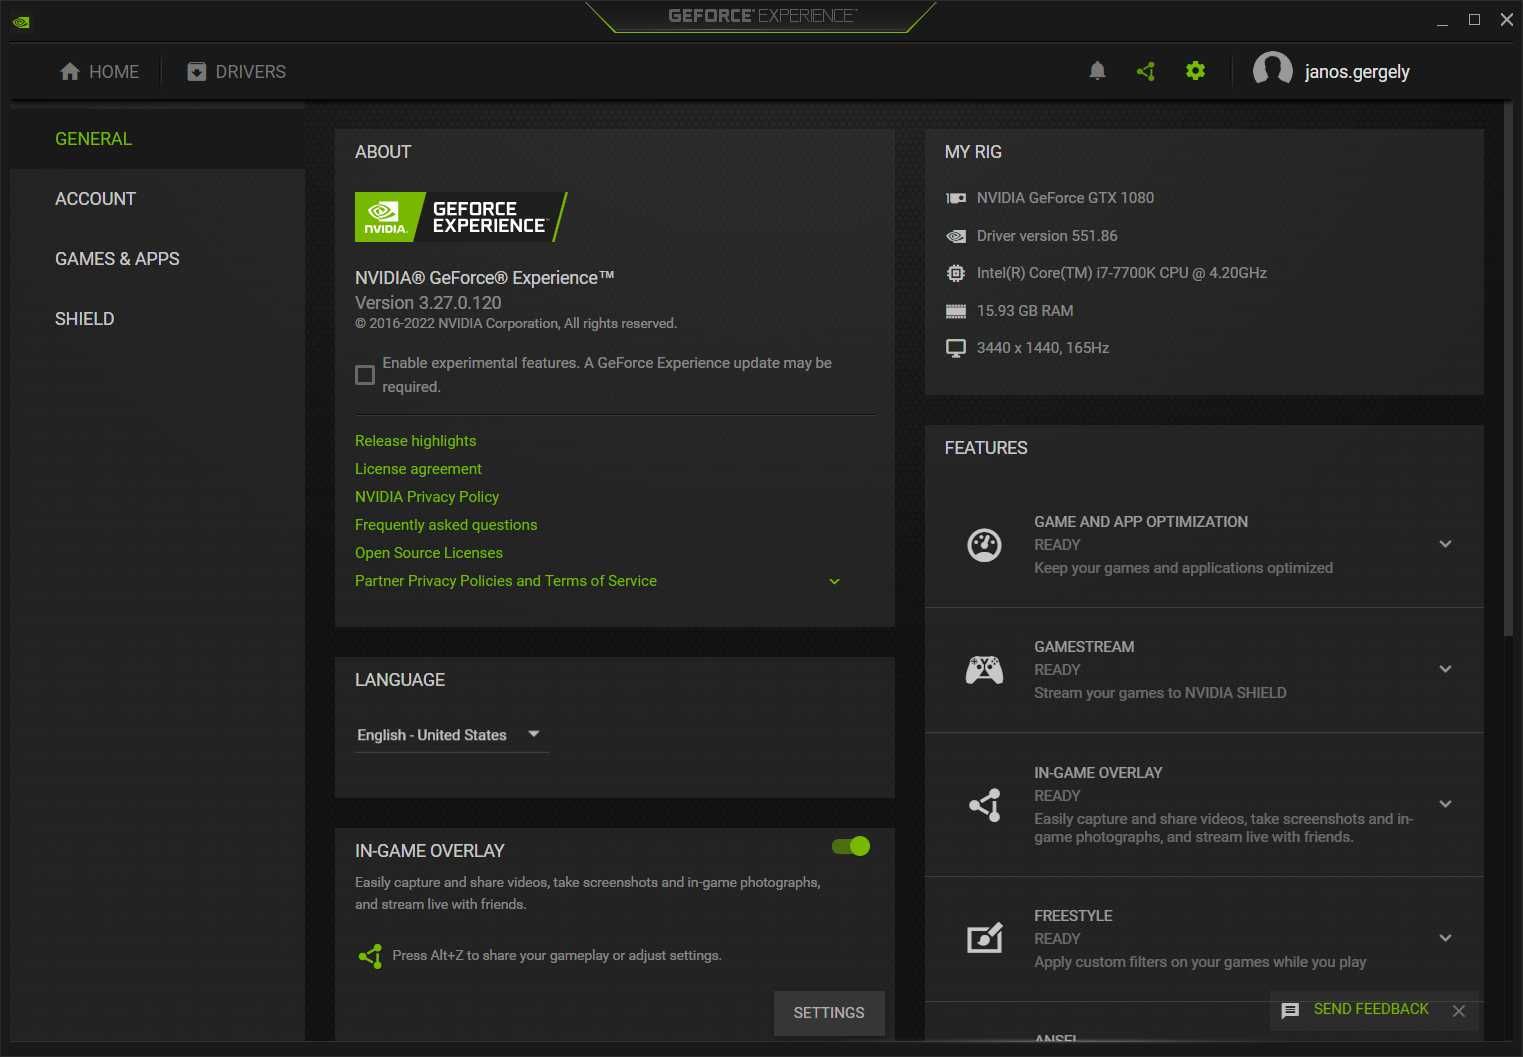Click the 3440 x 1440, 165Hz text
Screen dimensions: 1523x1057
pyautogui.click(x=1043, y=348)
